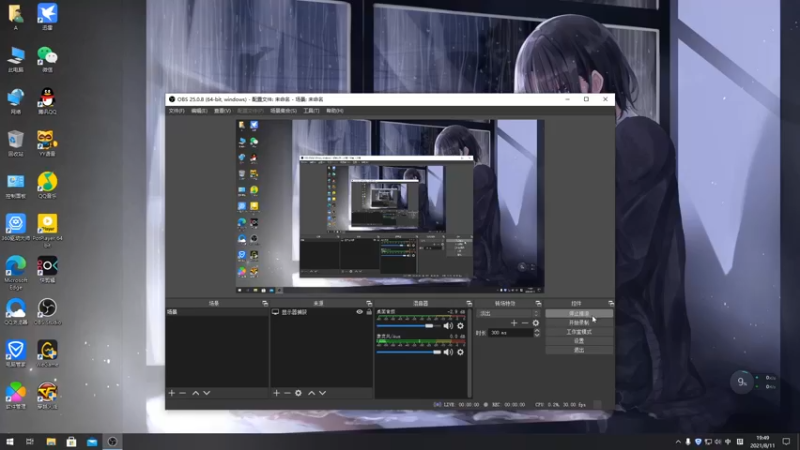The width and height of the screenshot is (800, 450).
Task: Open the Microsoft Edge desktop icon
Action: coord(16,273)
